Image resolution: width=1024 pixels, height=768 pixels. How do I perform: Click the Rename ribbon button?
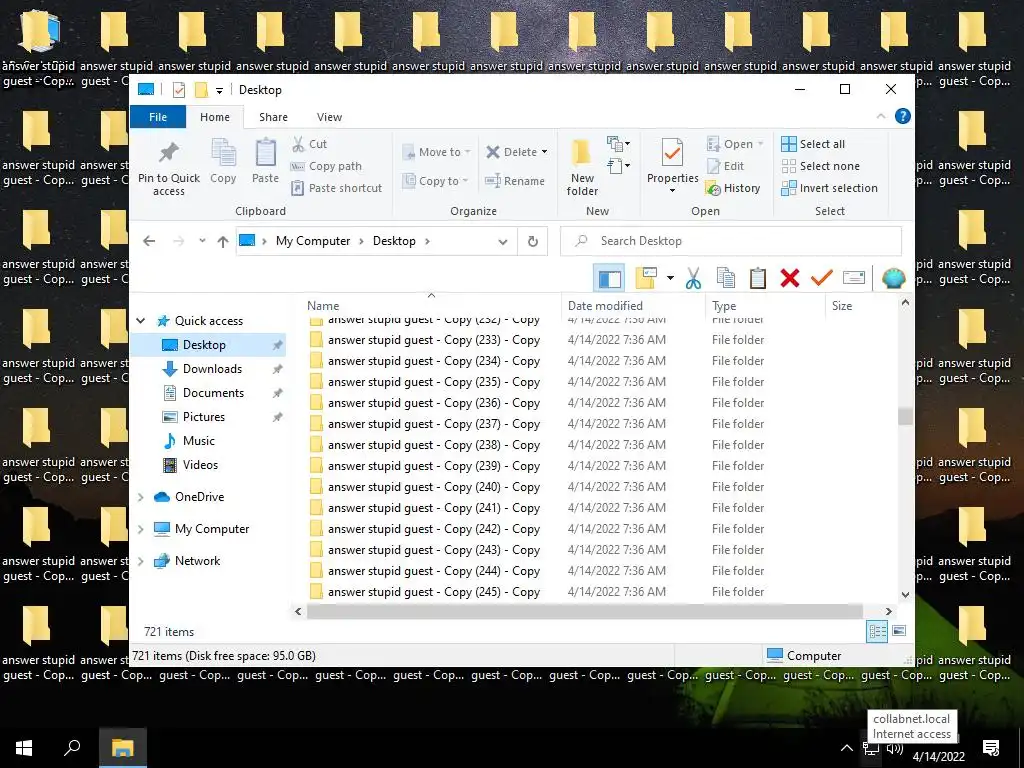pos(515,181)
